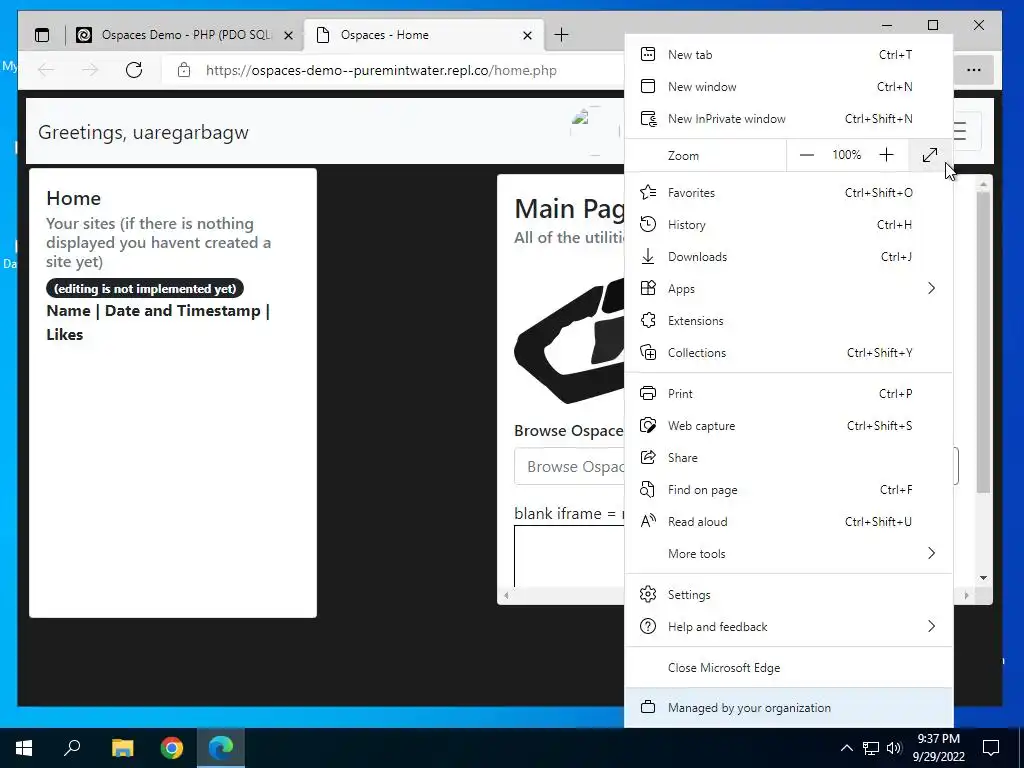Click the Extensions puzzle icon
Screen dimensions: 1024x768
tap(648, 320)
